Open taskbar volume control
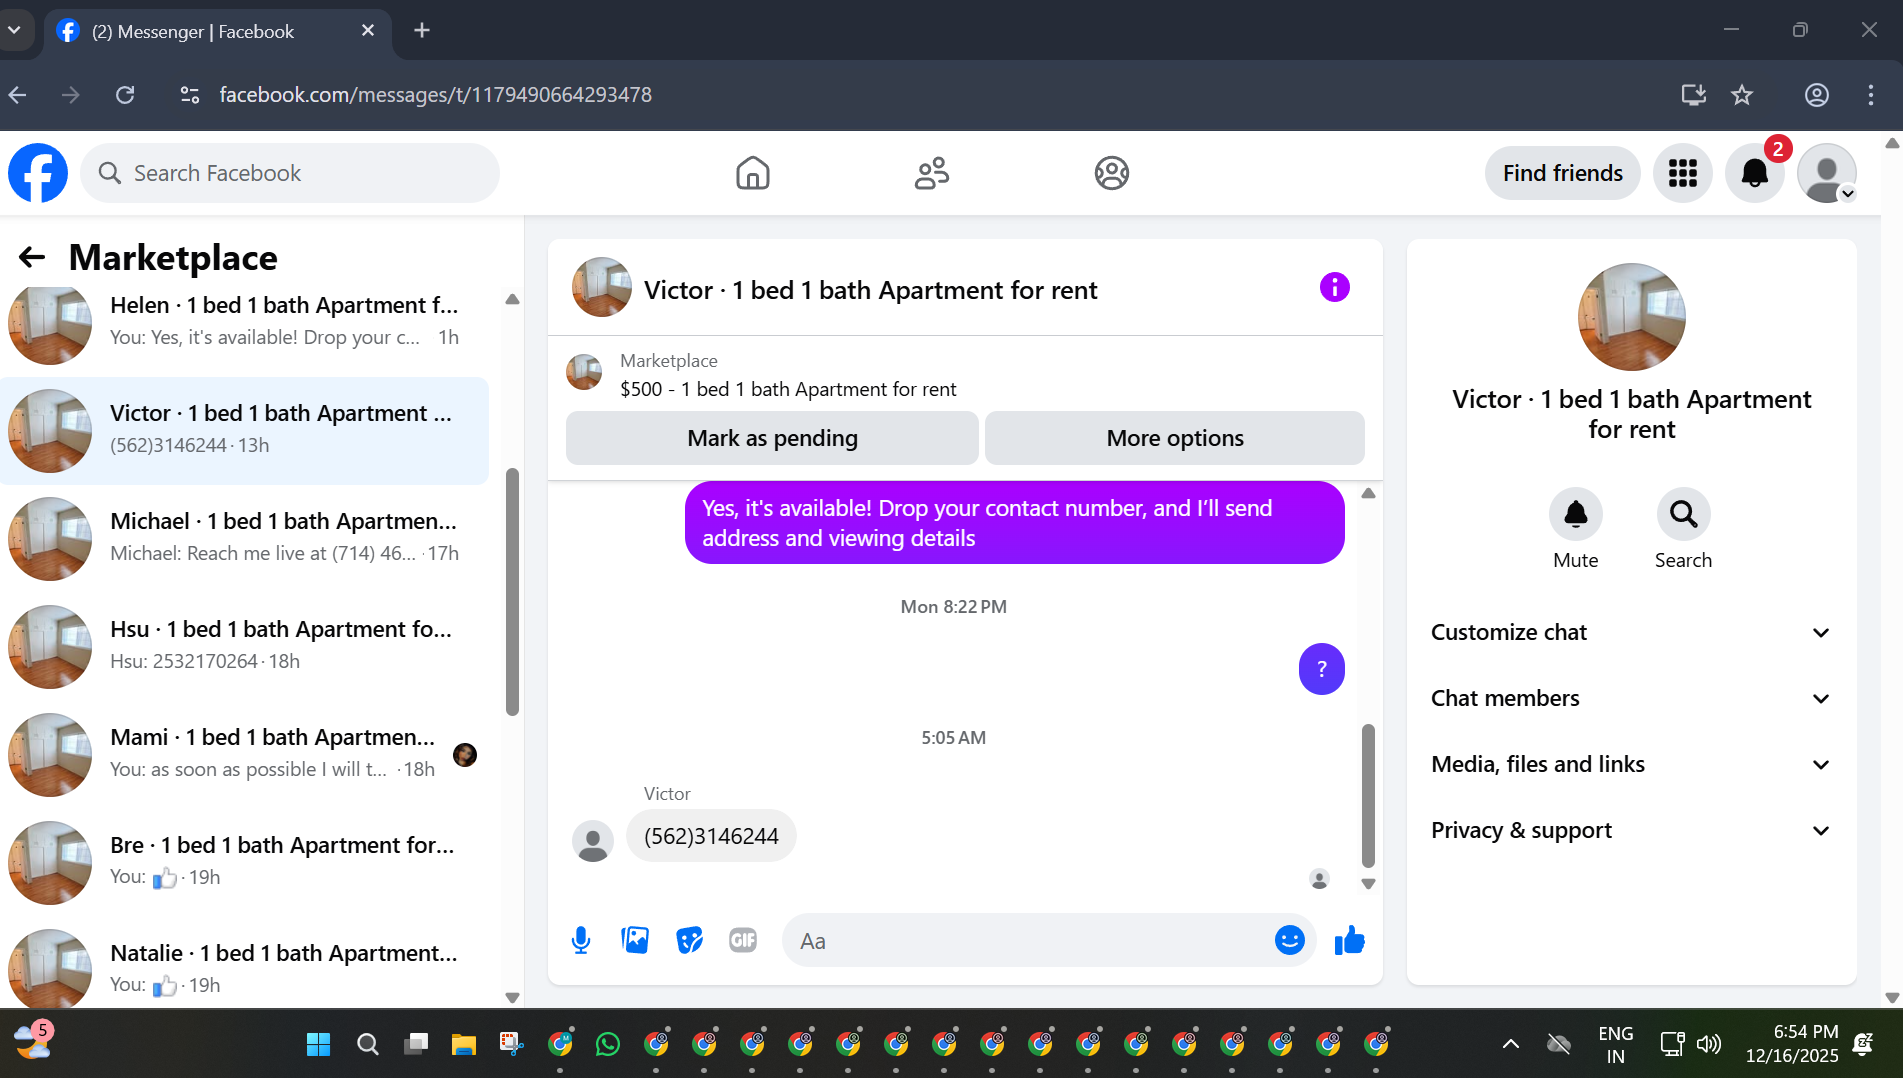Image resolution: width=1903 pixels, height=1078 pixels. point(1709,1044)
